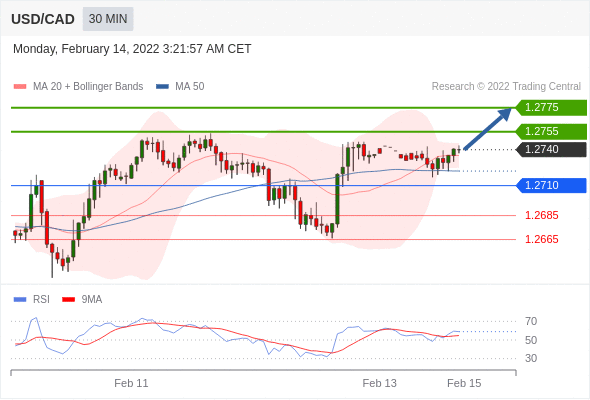The height and width of the screenshot is (400, 590).
Task: Open the Research © 2022 Trading Central link
Action: point(506,87)
